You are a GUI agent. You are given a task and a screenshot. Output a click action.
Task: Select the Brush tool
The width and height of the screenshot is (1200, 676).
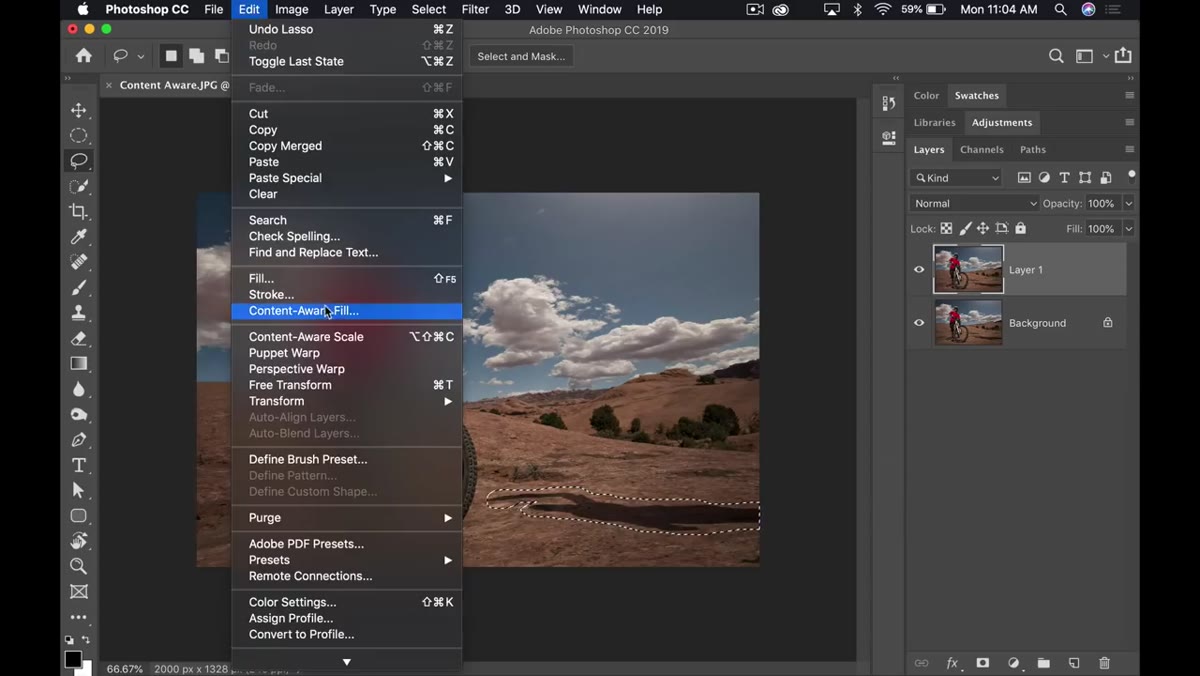[79, 287]
